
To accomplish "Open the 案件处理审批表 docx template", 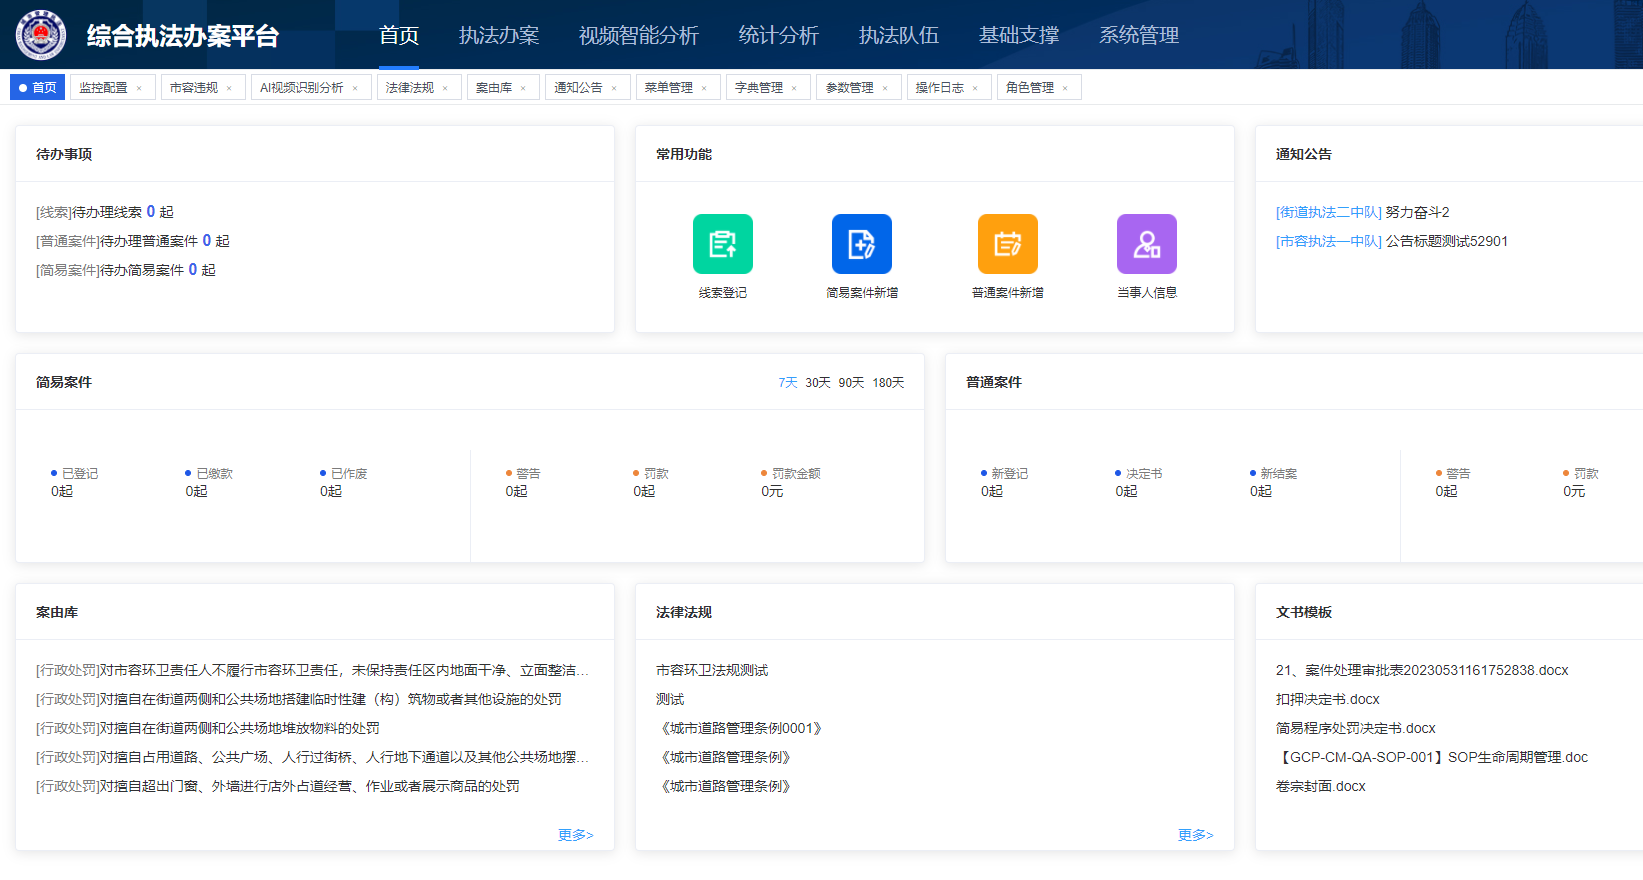I will click(1422, 670).
